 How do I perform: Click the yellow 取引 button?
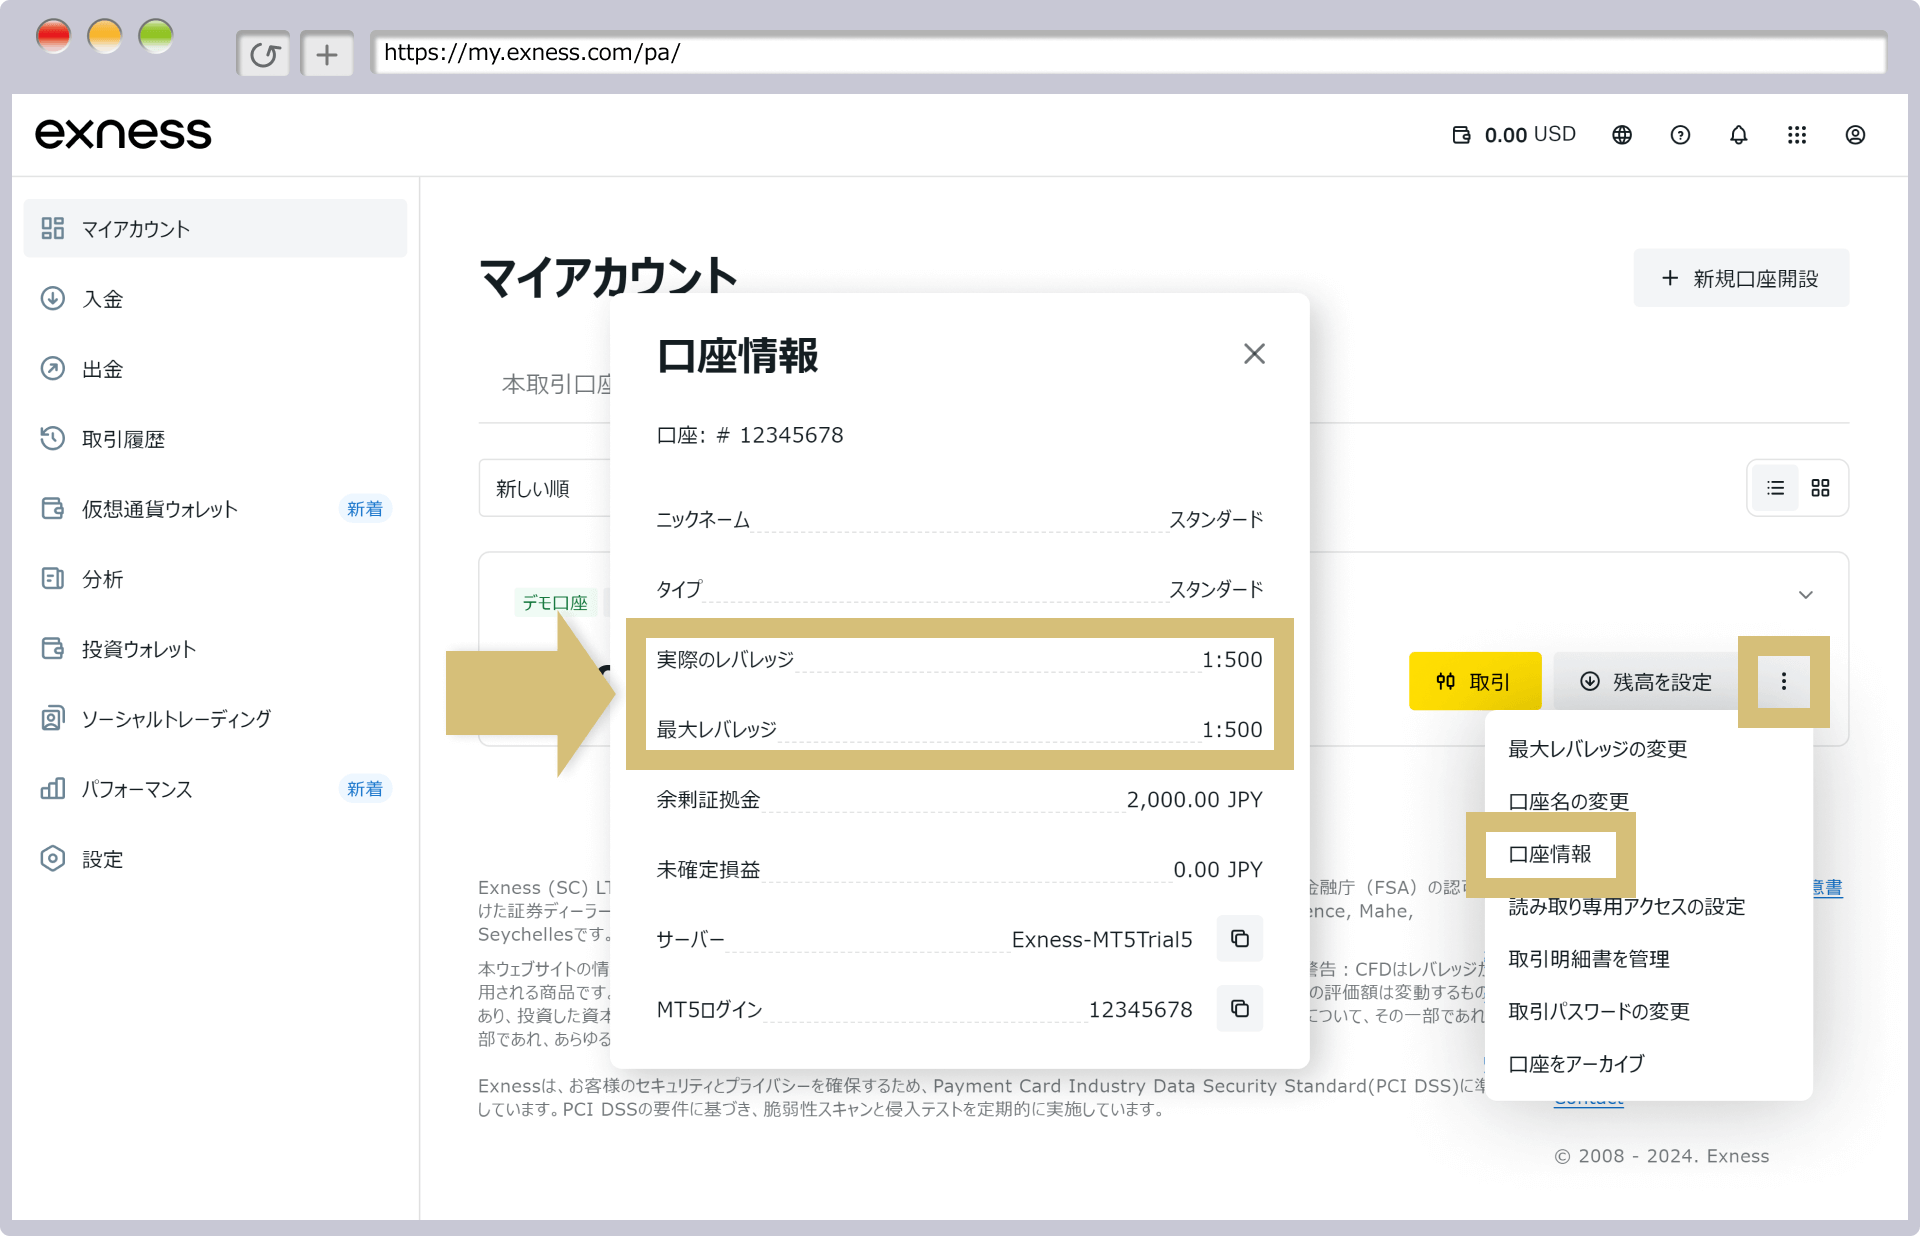point(1475,682)
